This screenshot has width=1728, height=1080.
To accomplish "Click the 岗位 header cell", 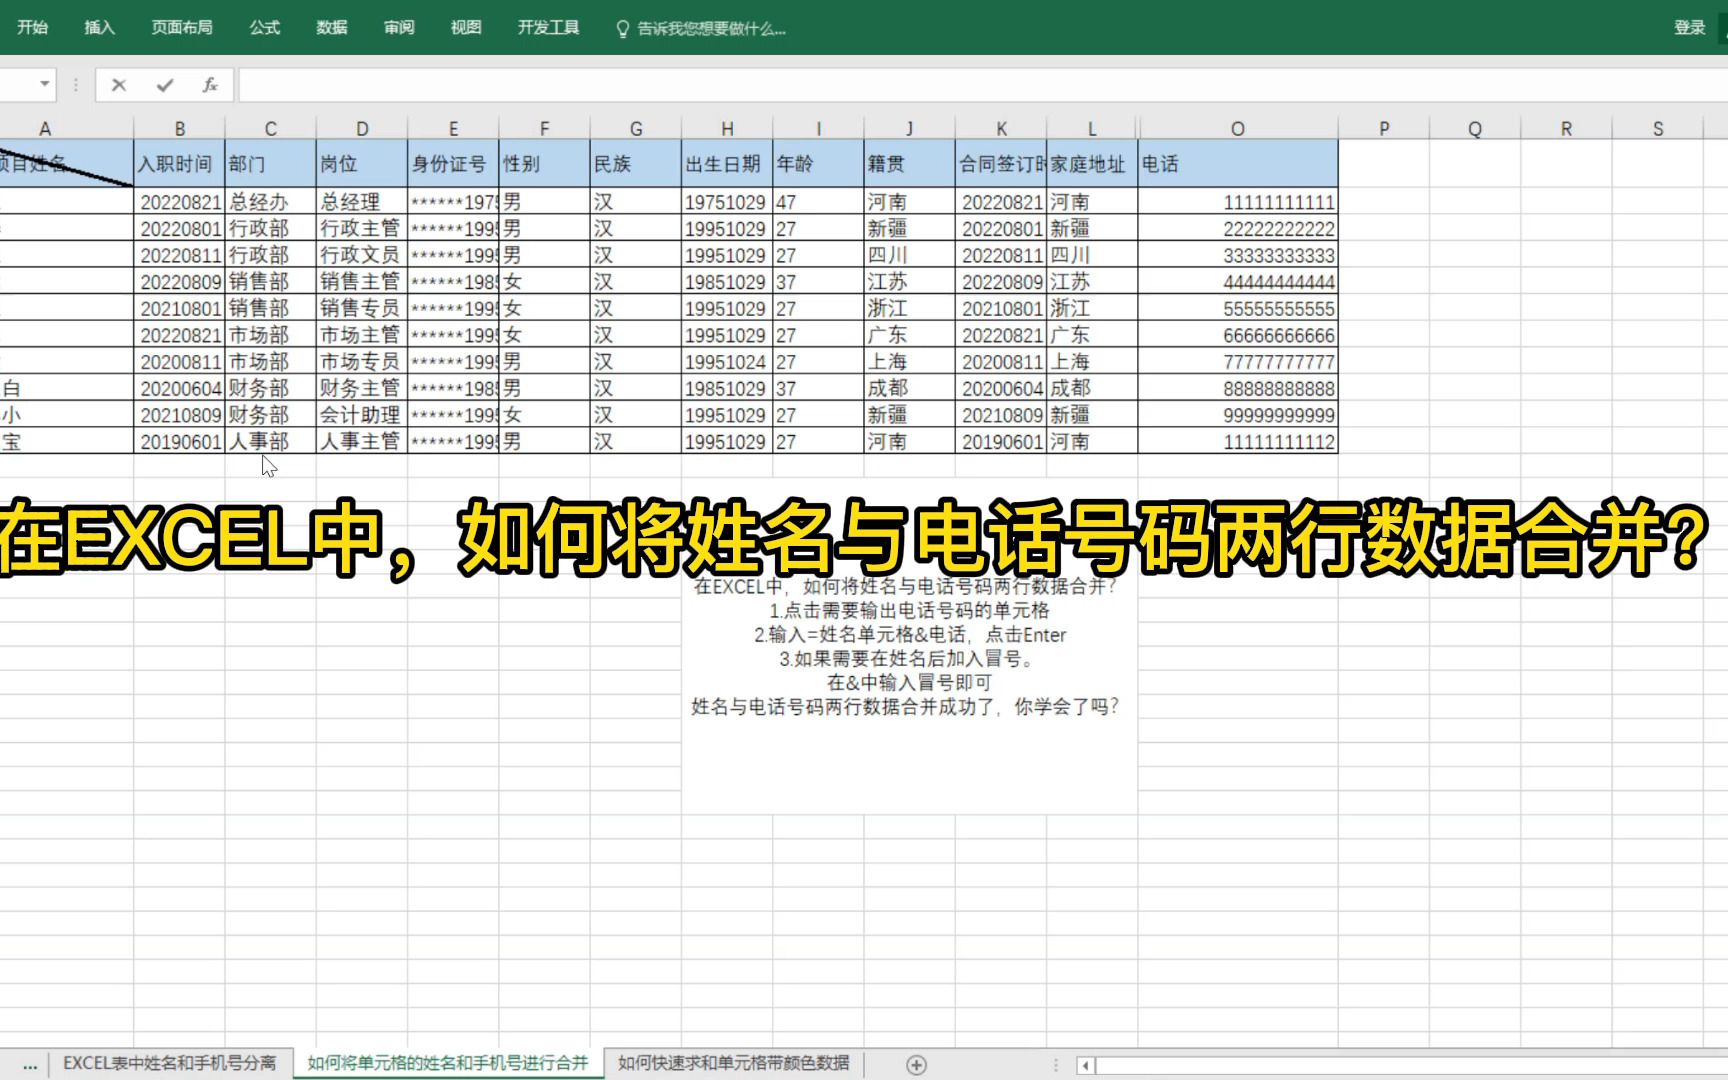I will 362,163.
